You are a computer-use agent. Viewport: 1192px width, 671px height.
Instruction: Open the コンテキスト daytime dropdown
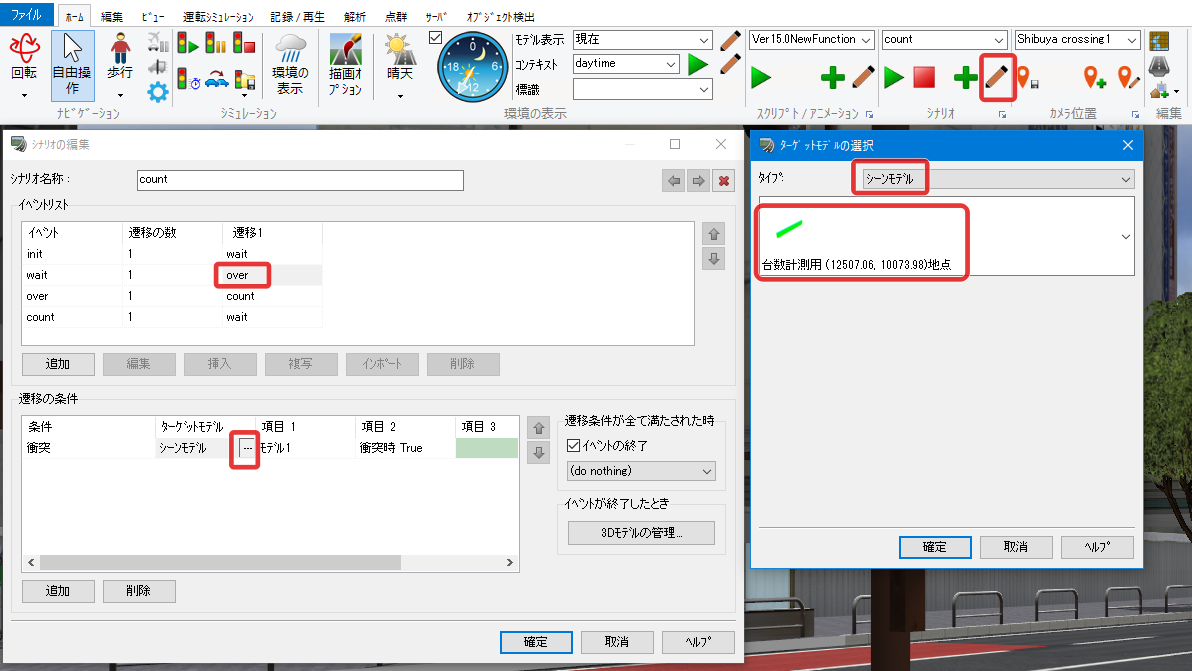[670, 64]
